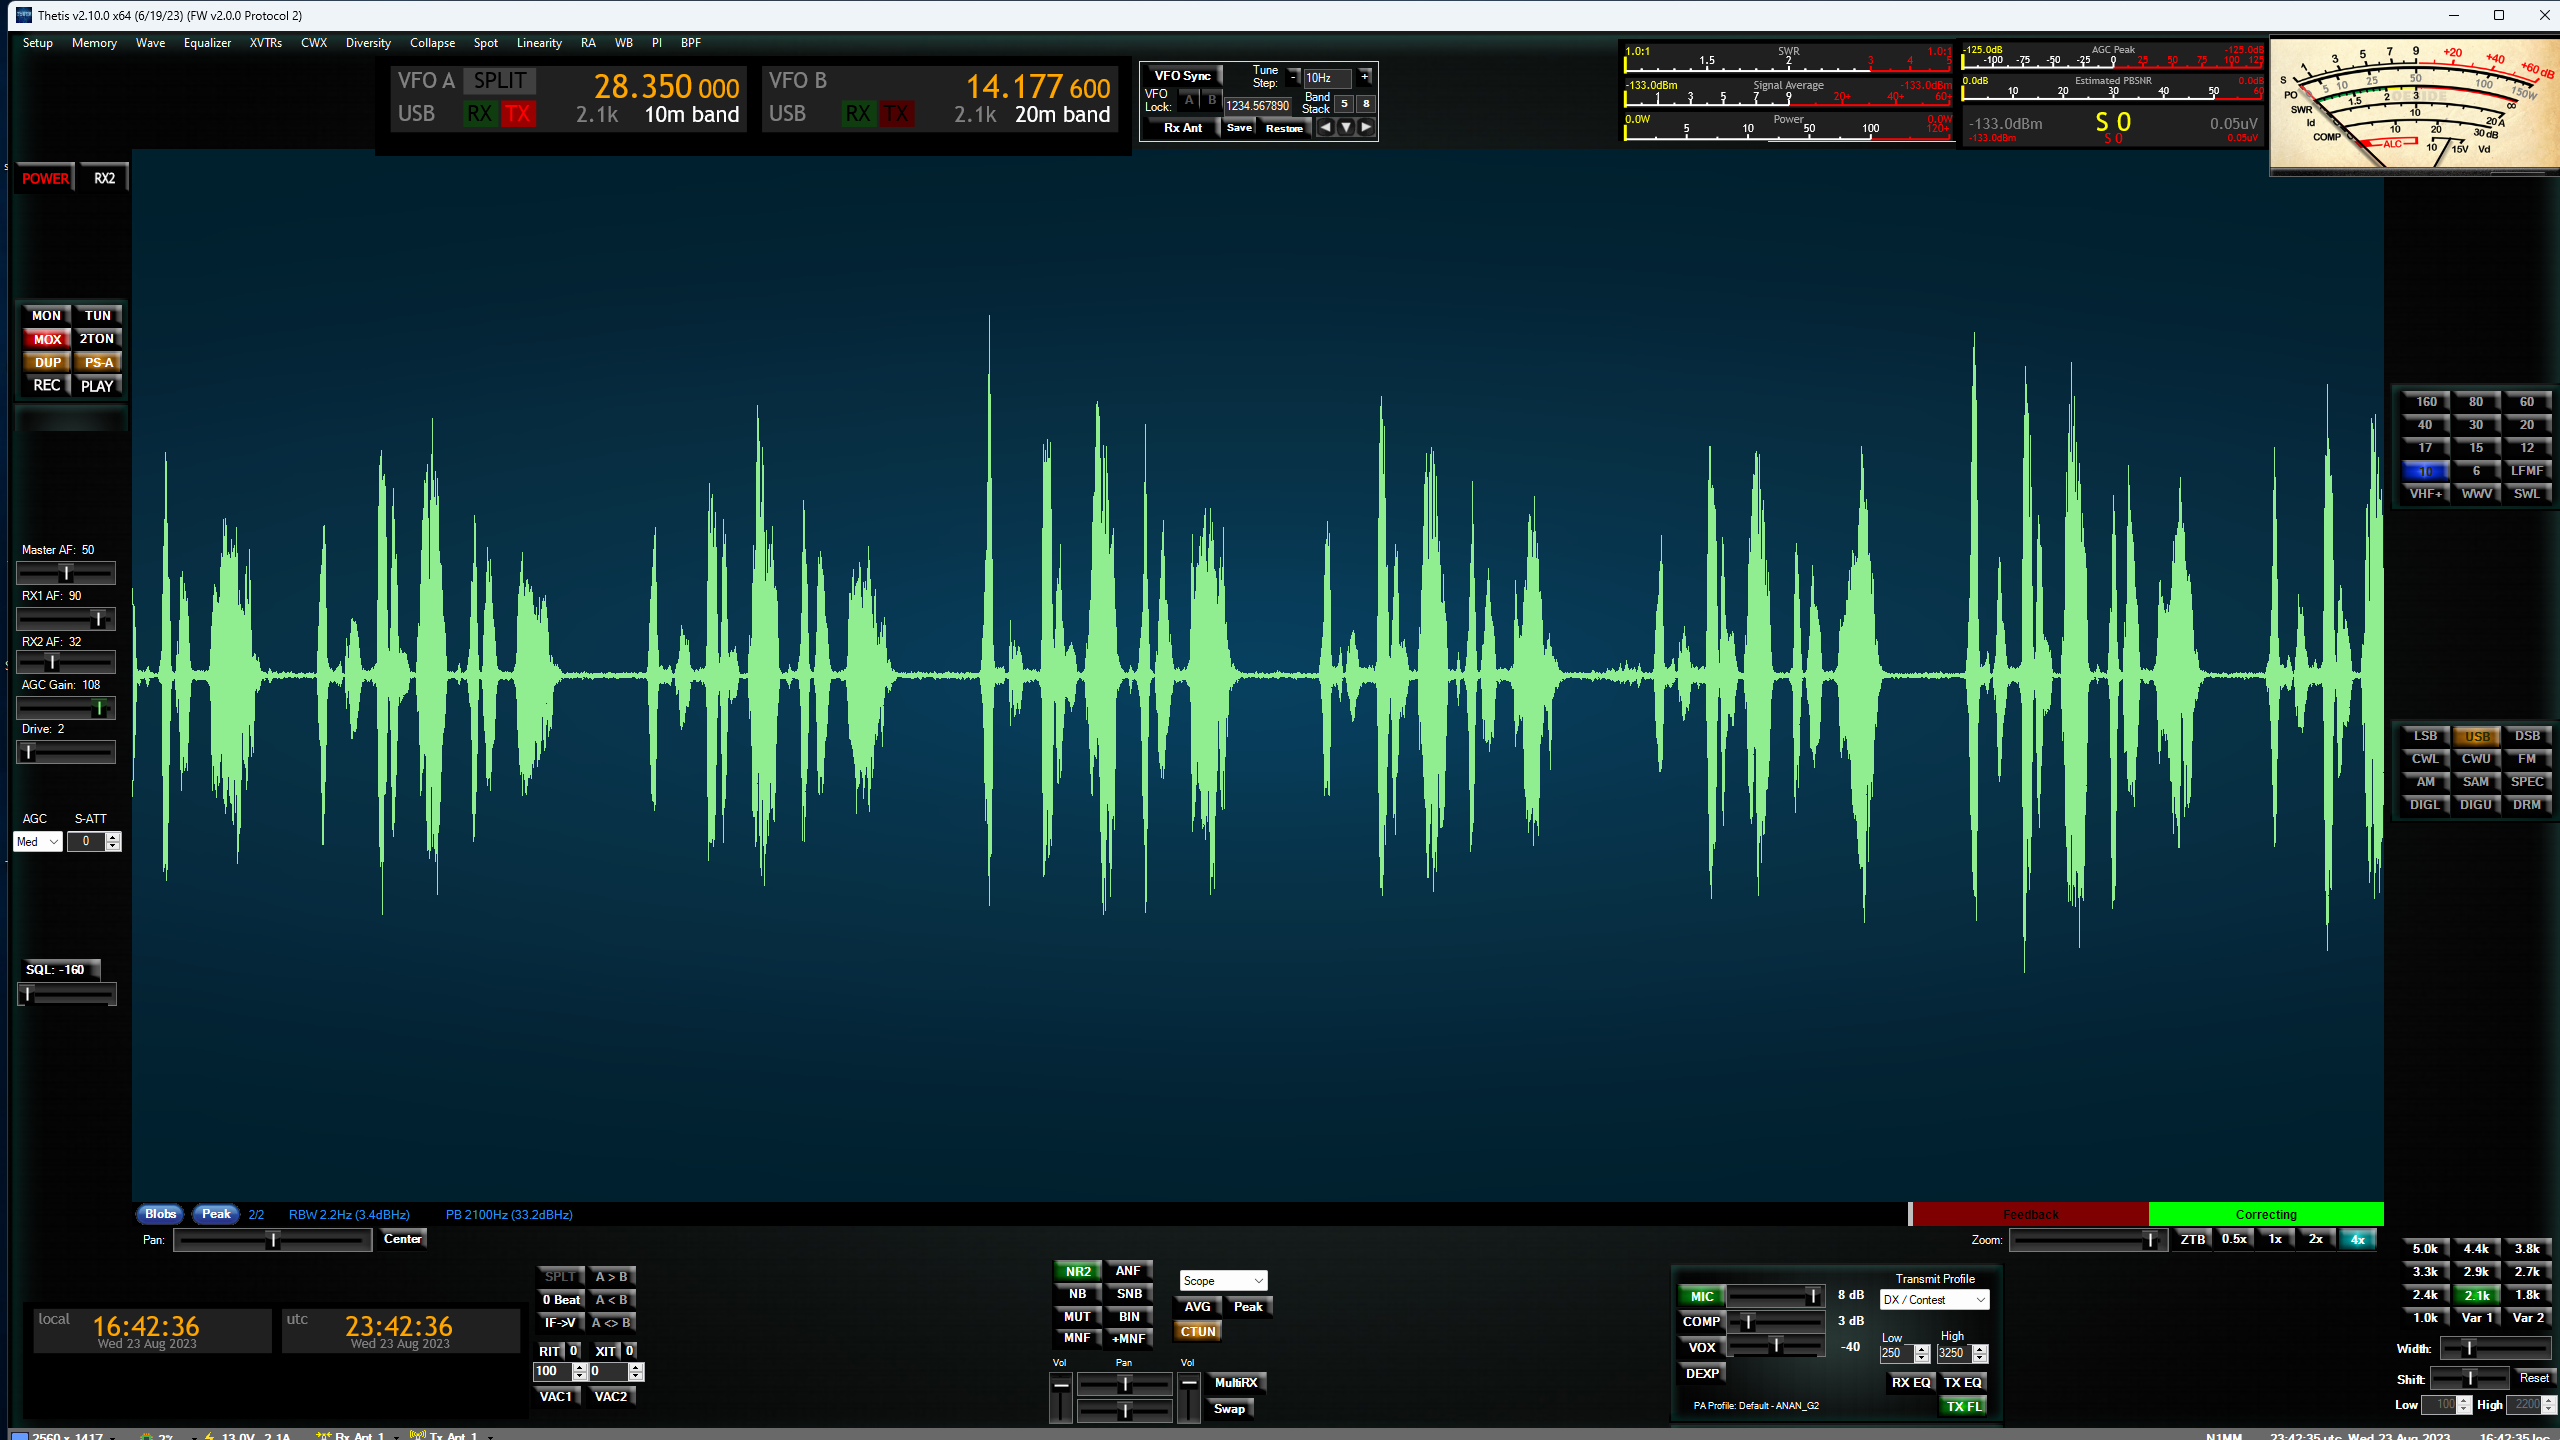Screen dimensions: 2560x1440
Task: Click the PLAY button
Action: coord(98,385)
